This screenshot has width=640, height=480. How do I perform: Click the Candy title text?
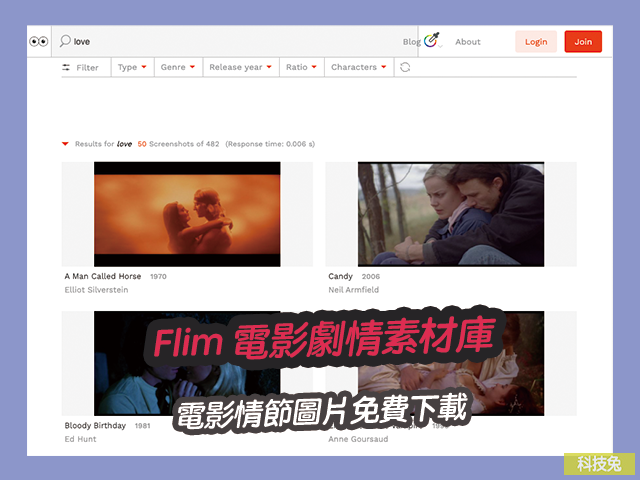click(x=340, y=276)
